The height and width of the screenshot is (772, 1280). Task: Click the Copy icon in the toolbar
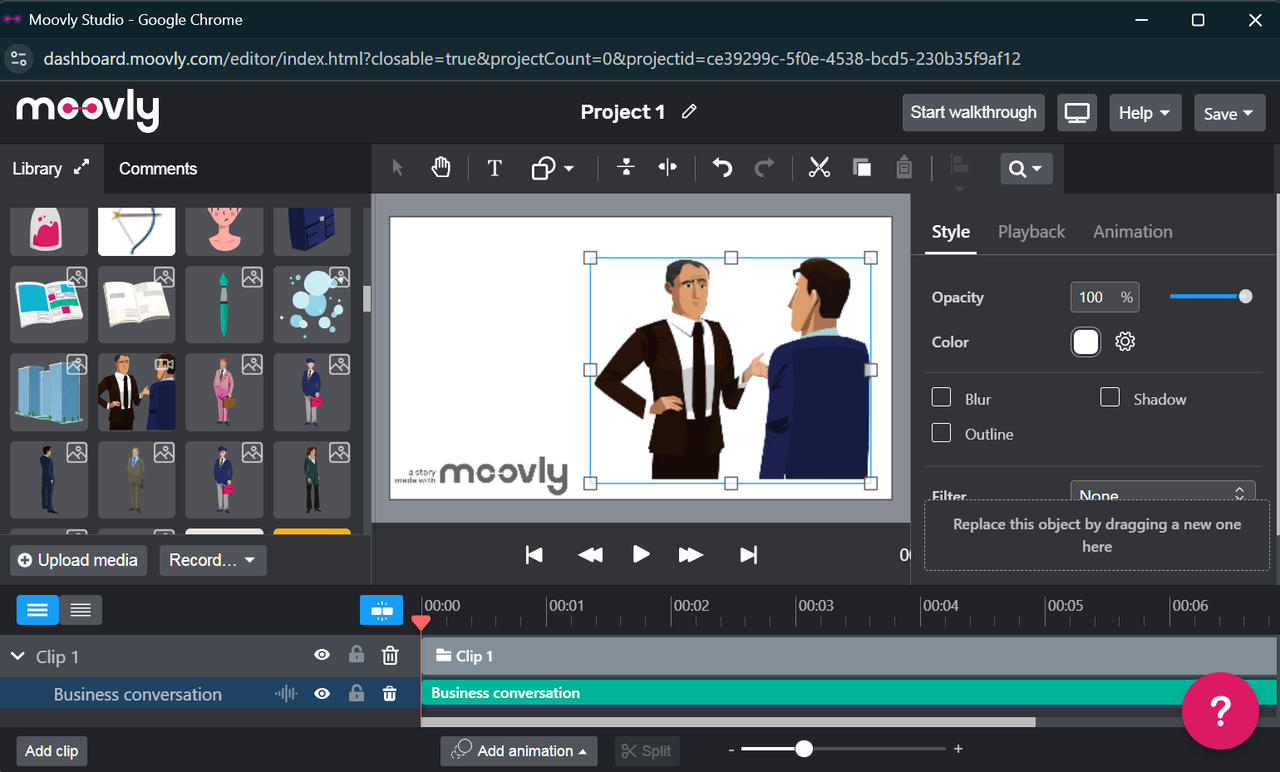pos(861,167)
